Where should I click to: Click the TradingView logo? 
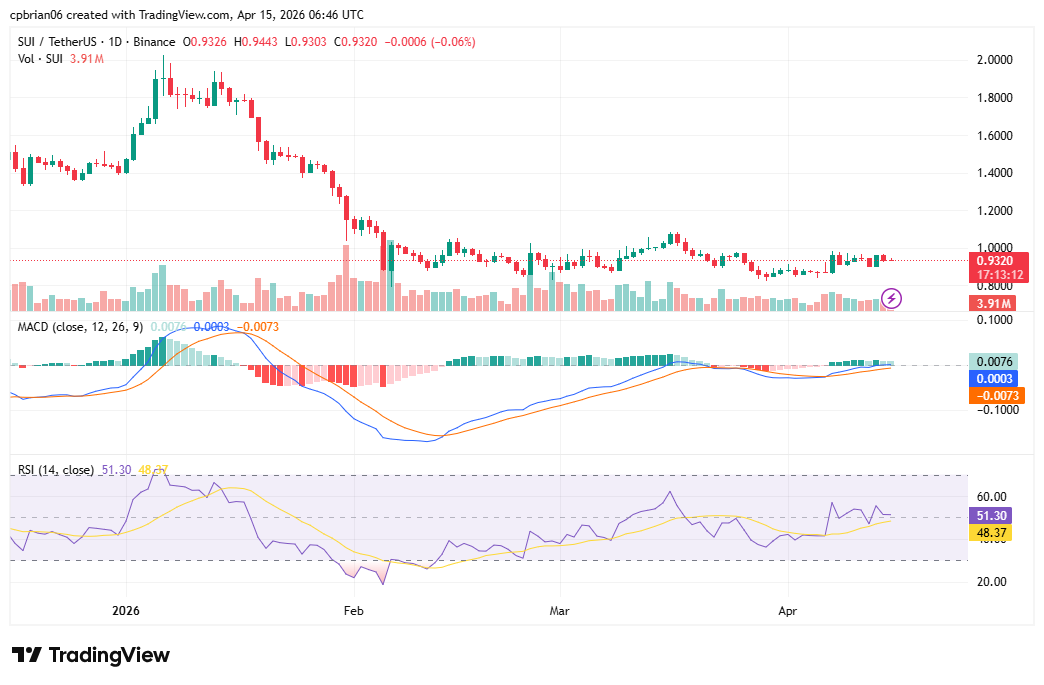pos(88,655)
